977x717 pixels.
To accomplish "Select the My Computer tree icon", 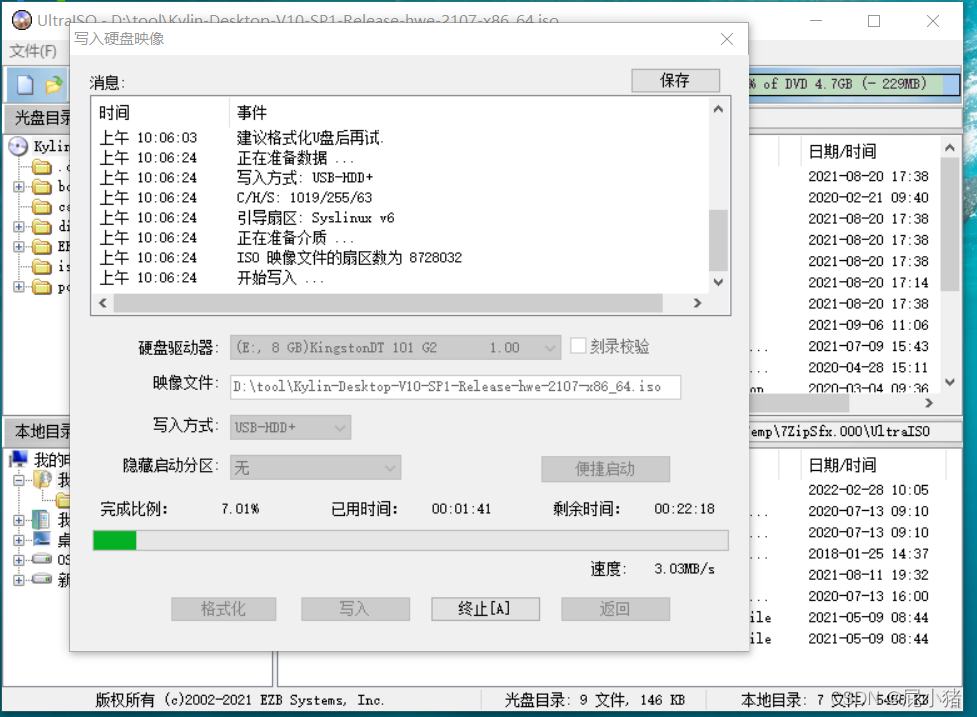I will point(19,459).
